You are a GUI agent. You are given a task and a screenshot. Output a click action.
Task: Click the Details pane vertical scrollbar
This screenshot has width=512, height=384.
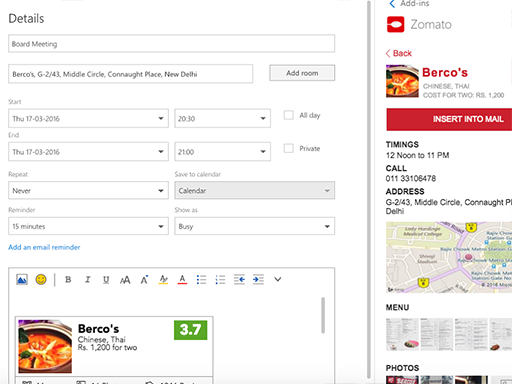click(x=369, y=190)
